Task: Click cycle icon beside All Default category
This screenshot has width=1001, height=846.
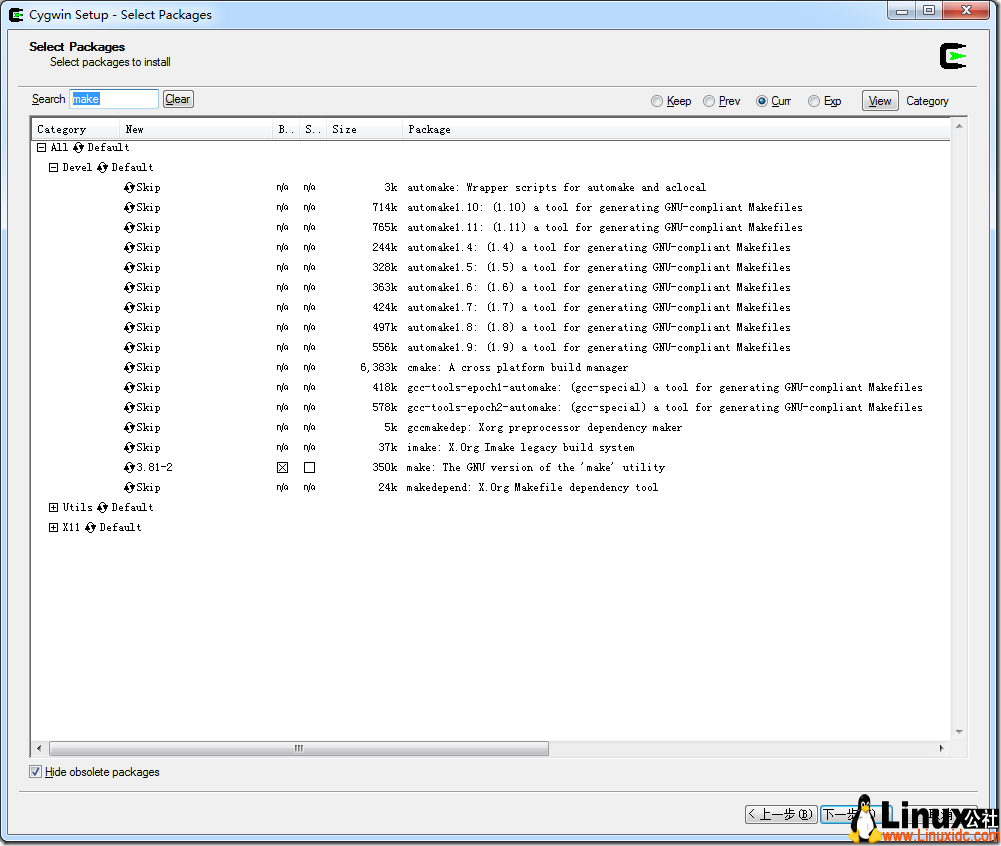Action: point(78,148)
